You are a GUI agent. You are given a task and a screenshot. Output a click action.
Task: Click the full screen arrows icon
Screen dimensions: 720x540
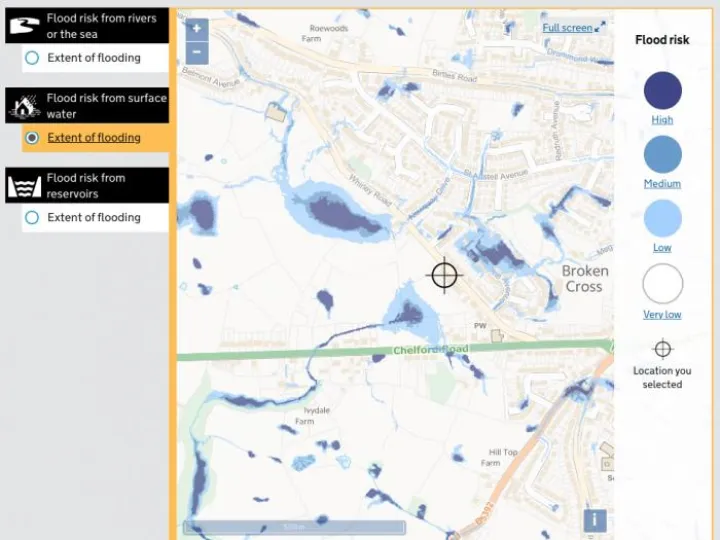pos(601,28)
